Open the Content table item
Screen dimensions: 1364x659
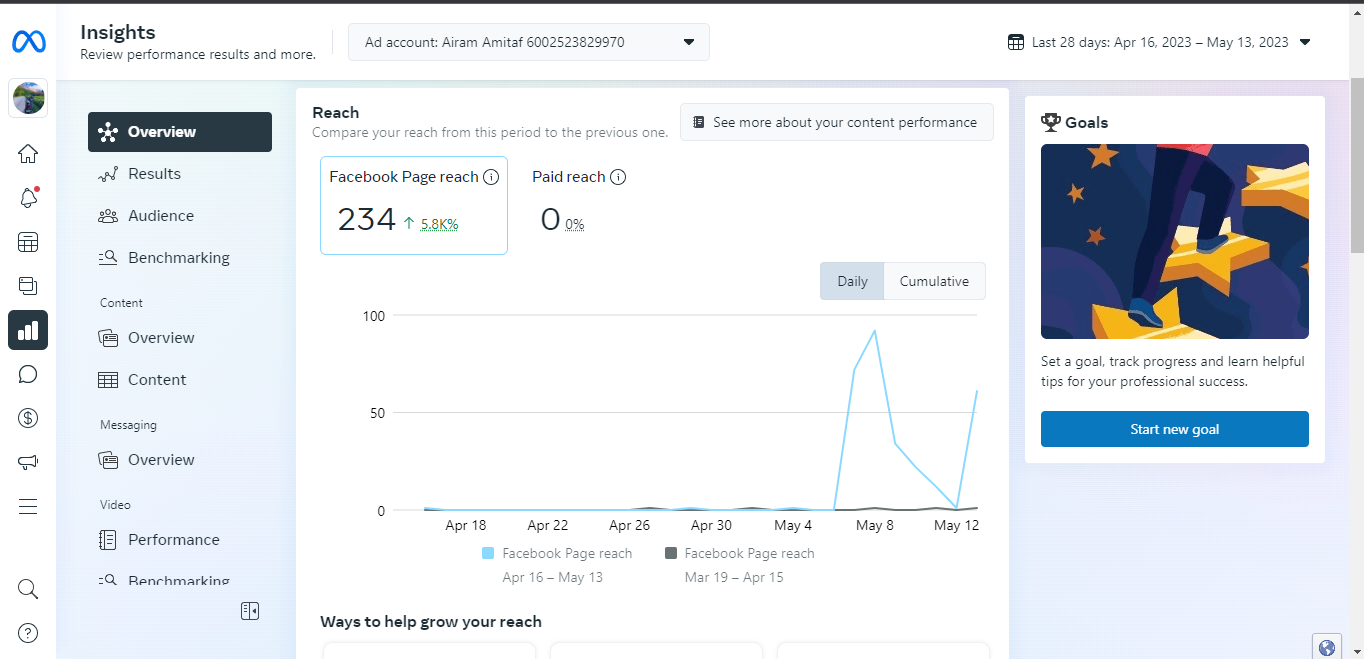(x=180, y=380)
